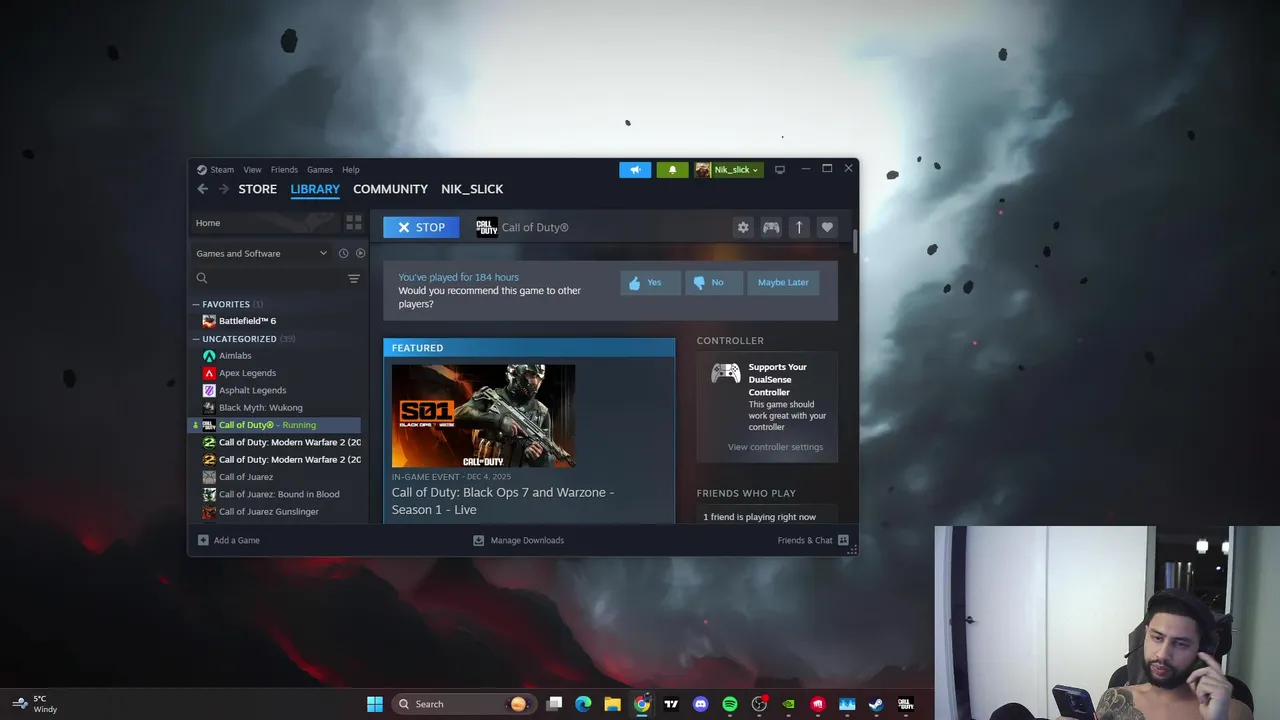Select Apex Legends in library list
Viewport: 1280px width, 720px height.
(x=247, y=373)
